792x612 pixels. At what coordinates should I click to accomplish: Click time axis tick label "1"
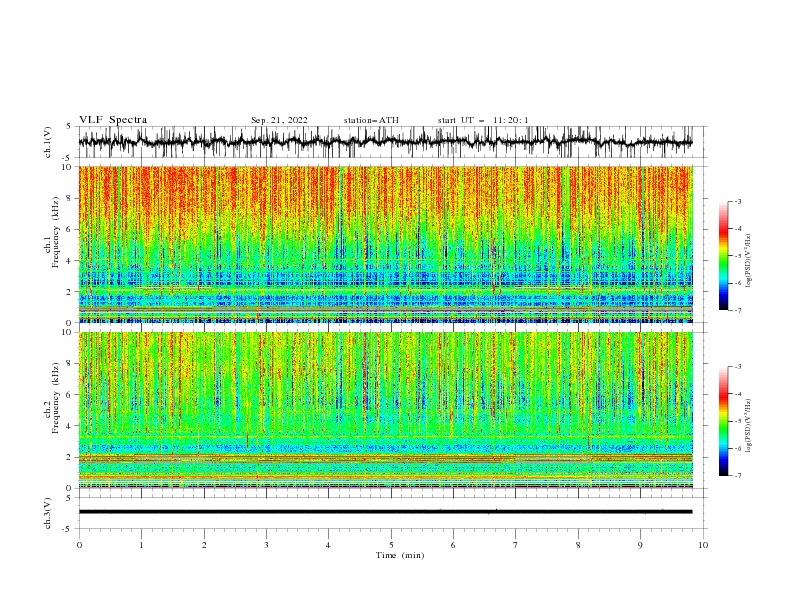pos(141,545)
